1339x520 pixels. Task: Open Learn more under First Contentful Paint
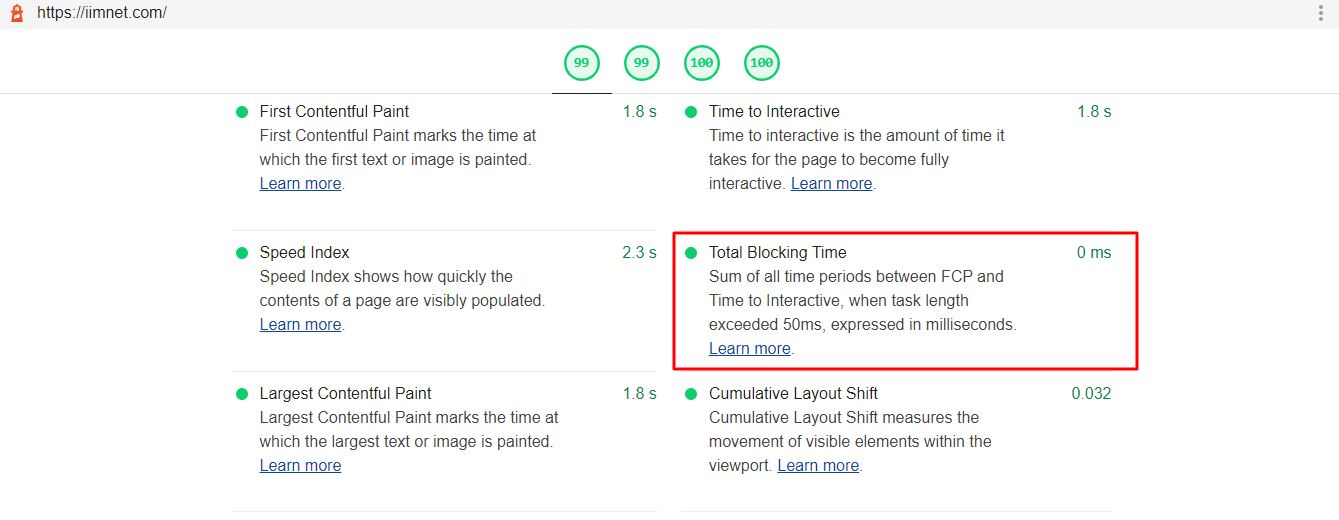(x=300, y=184)
